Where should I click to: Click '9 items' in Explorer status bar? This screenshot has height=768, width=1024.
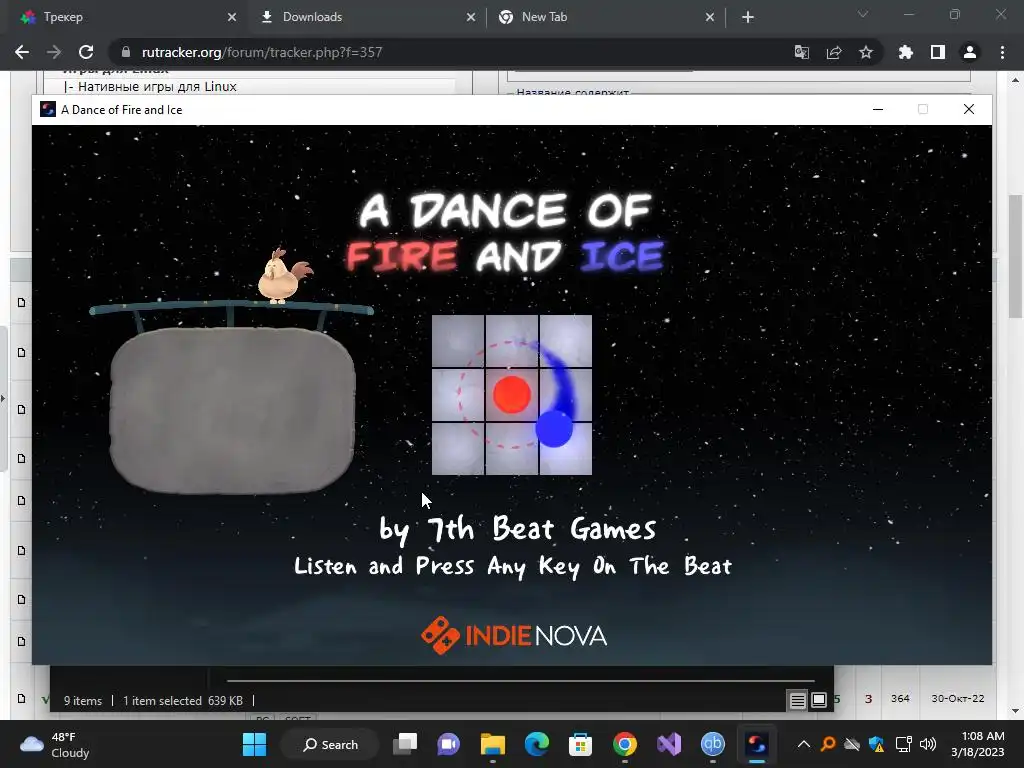83,701
